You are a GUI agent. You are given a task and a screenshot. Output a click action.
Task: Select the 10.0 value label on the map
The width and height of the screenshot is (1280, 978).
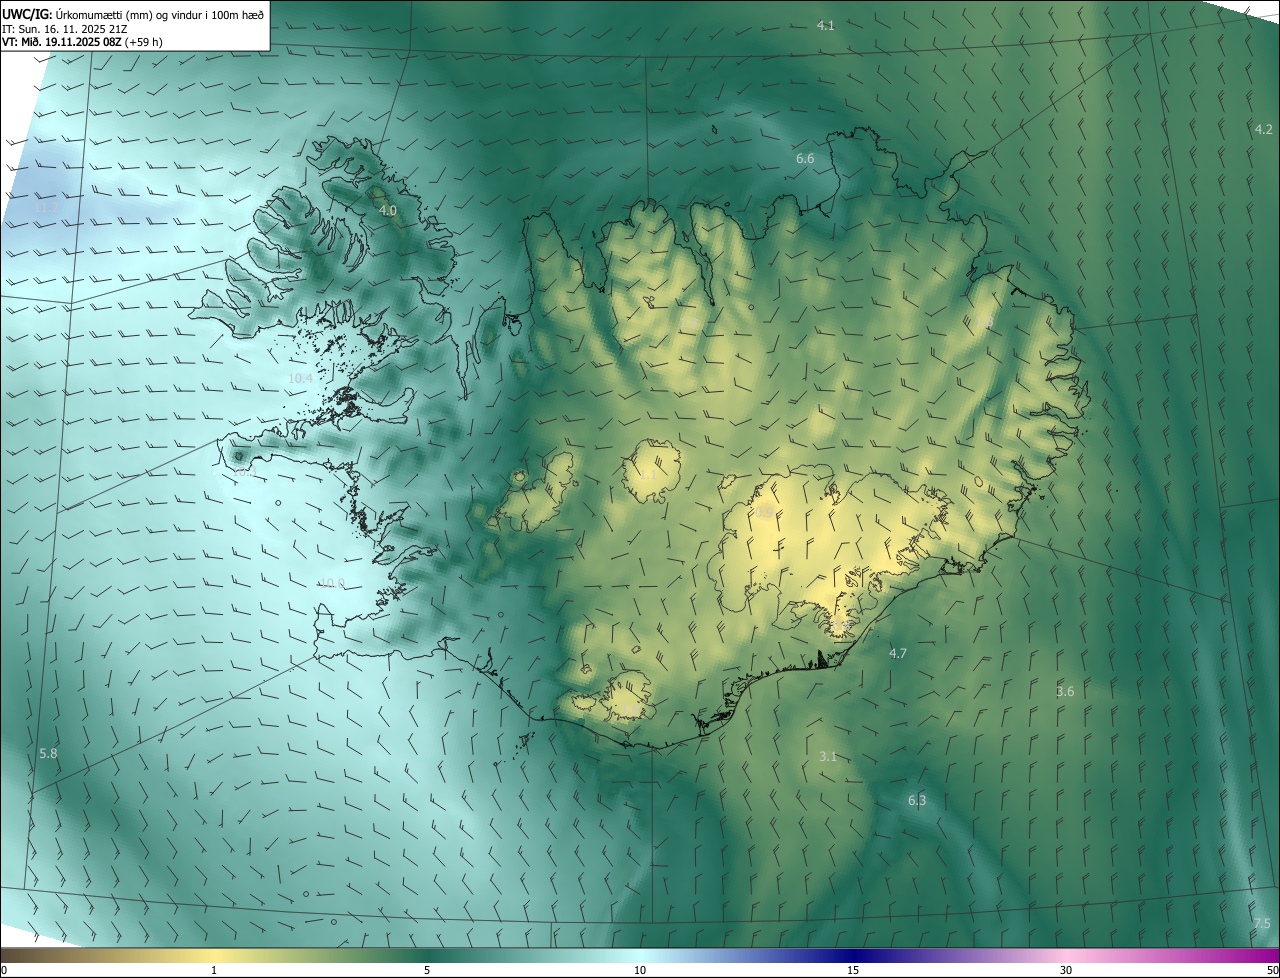pos(332,583)
